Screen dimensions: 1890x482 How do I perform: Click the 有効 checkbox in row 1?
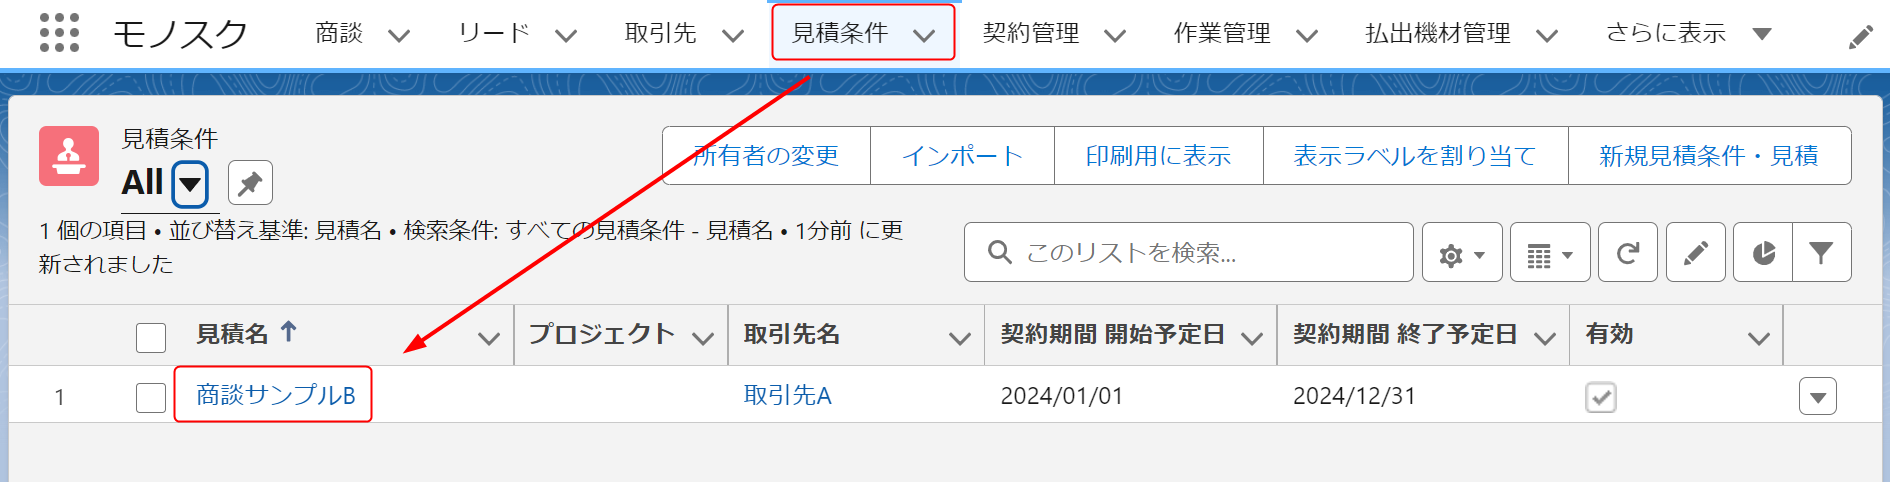(x=1600, y=397)
